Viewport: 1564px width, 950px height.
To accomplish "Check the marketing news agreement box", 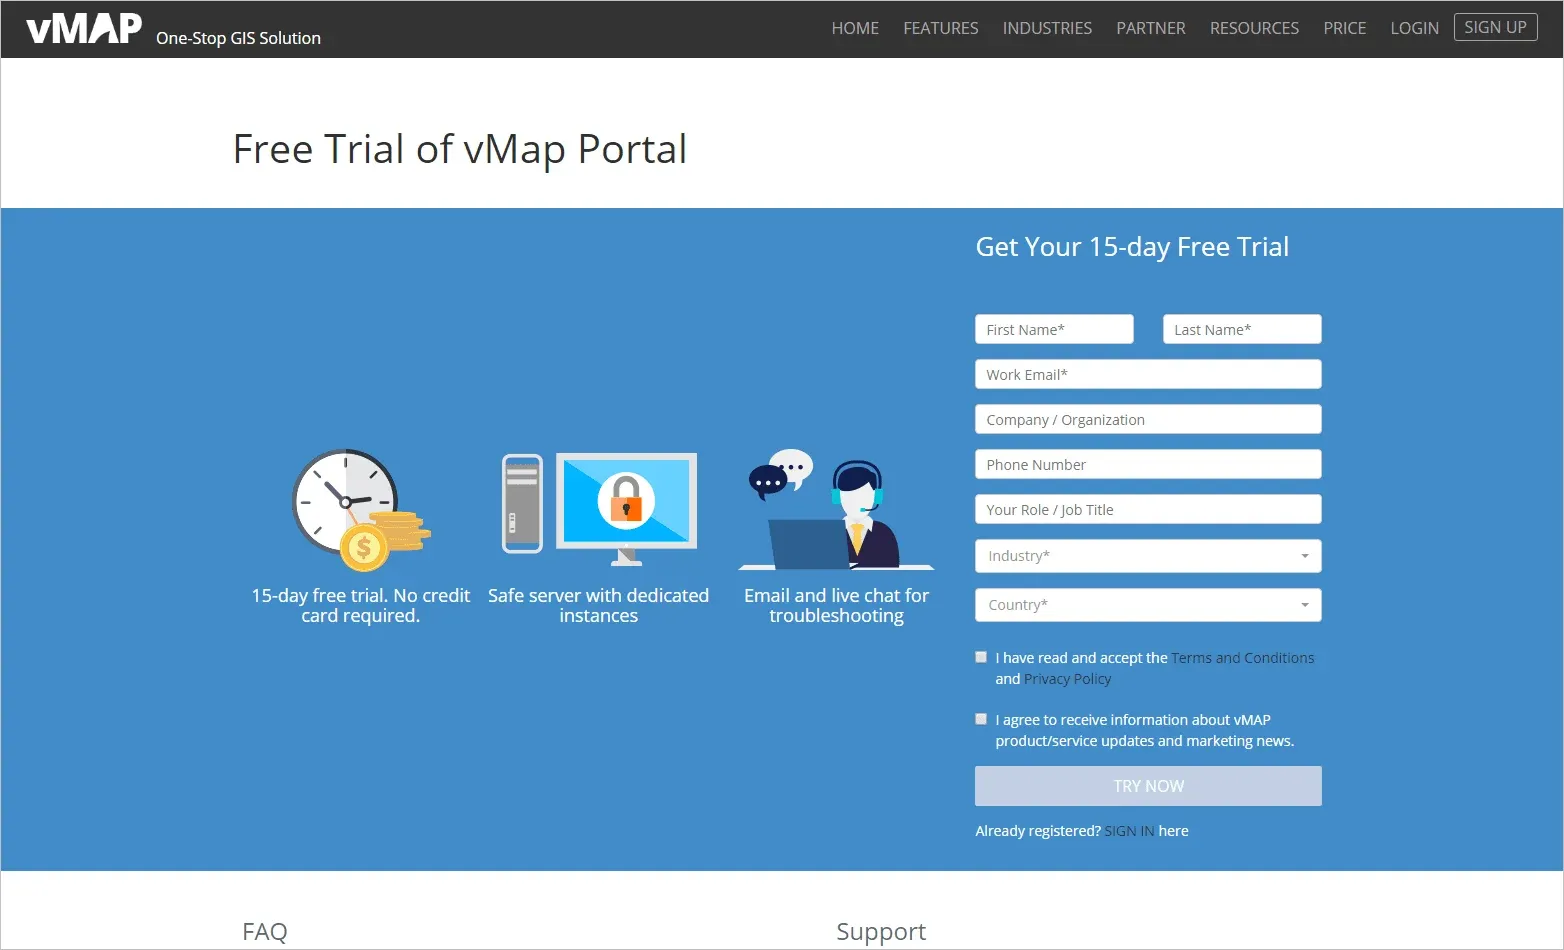I will click(x=981, y=719).
